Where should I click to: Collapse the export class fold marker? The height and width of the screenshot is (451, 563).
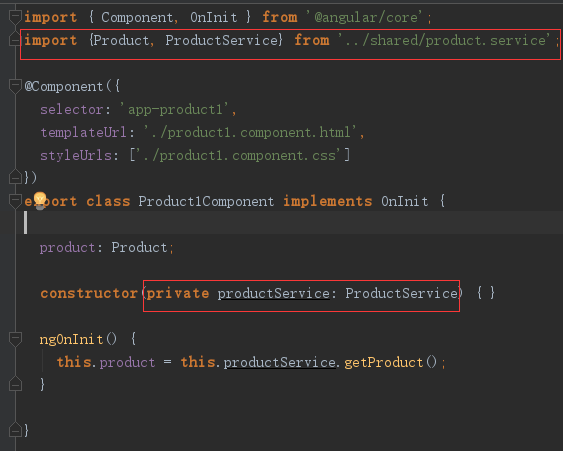(x=15, y=201)
